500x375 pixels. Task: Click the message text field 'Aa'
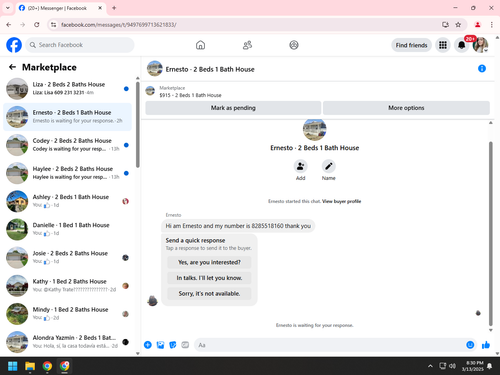click(329, 345)
